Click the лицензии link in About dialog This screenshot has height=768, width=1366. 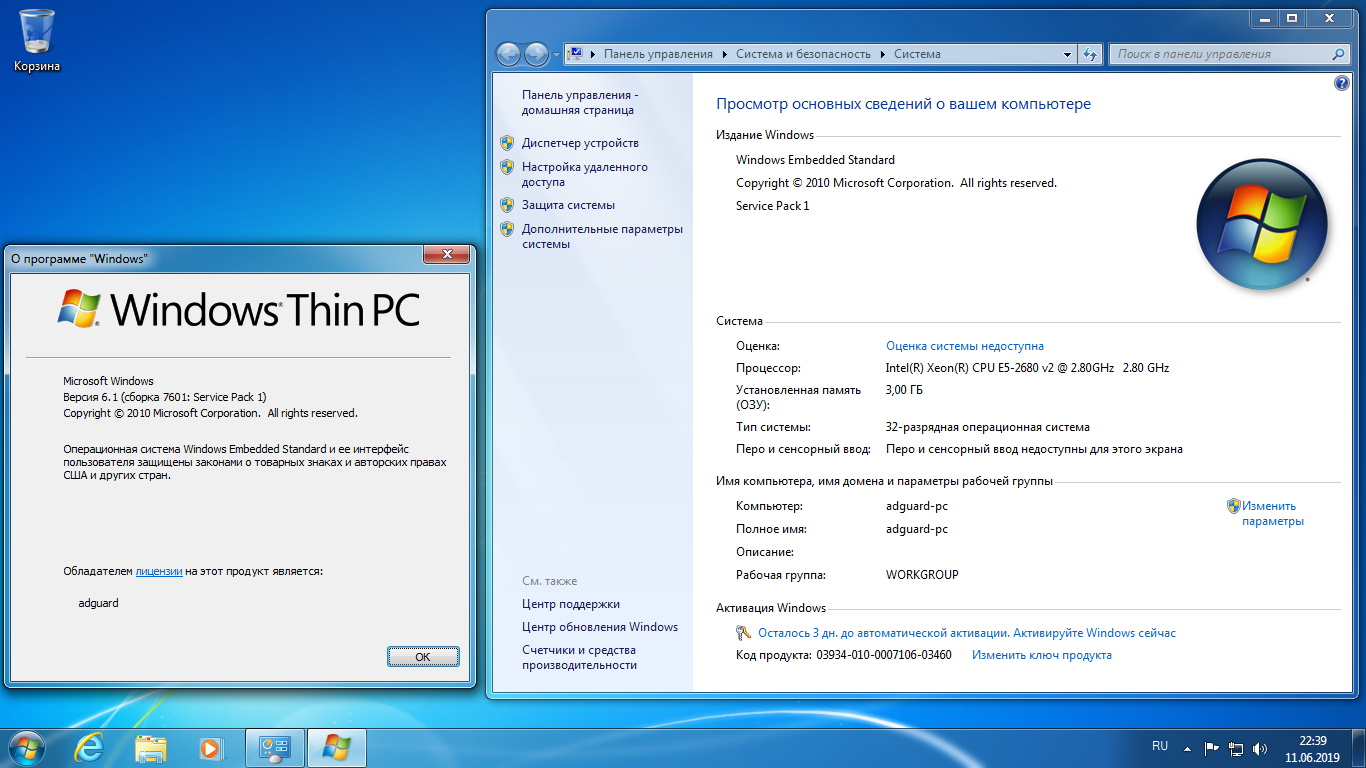pos(159,571)
